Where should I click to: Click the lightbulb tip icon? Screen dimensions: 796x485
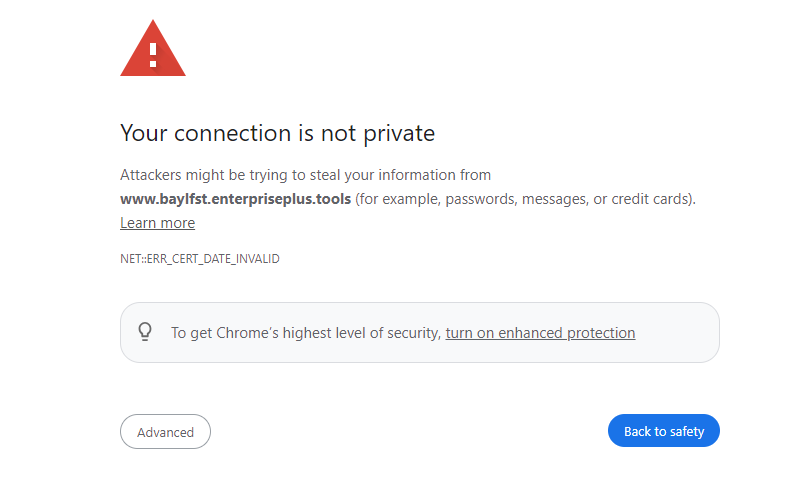pos(145,332)
